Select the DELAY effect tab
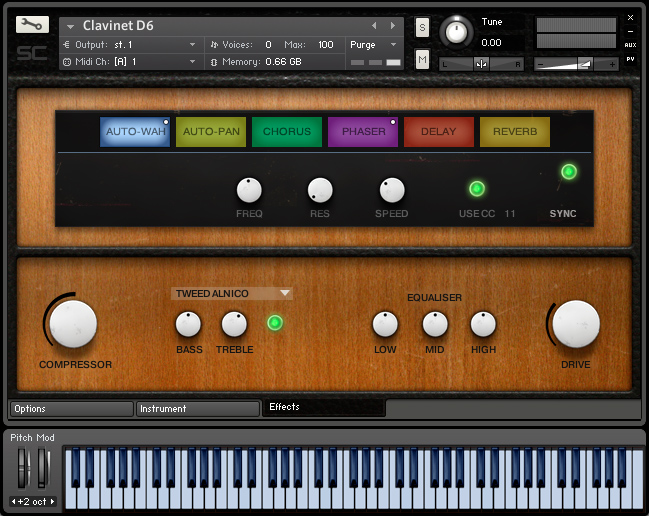Viewport: 649px width, 516px height. point(439,132)
